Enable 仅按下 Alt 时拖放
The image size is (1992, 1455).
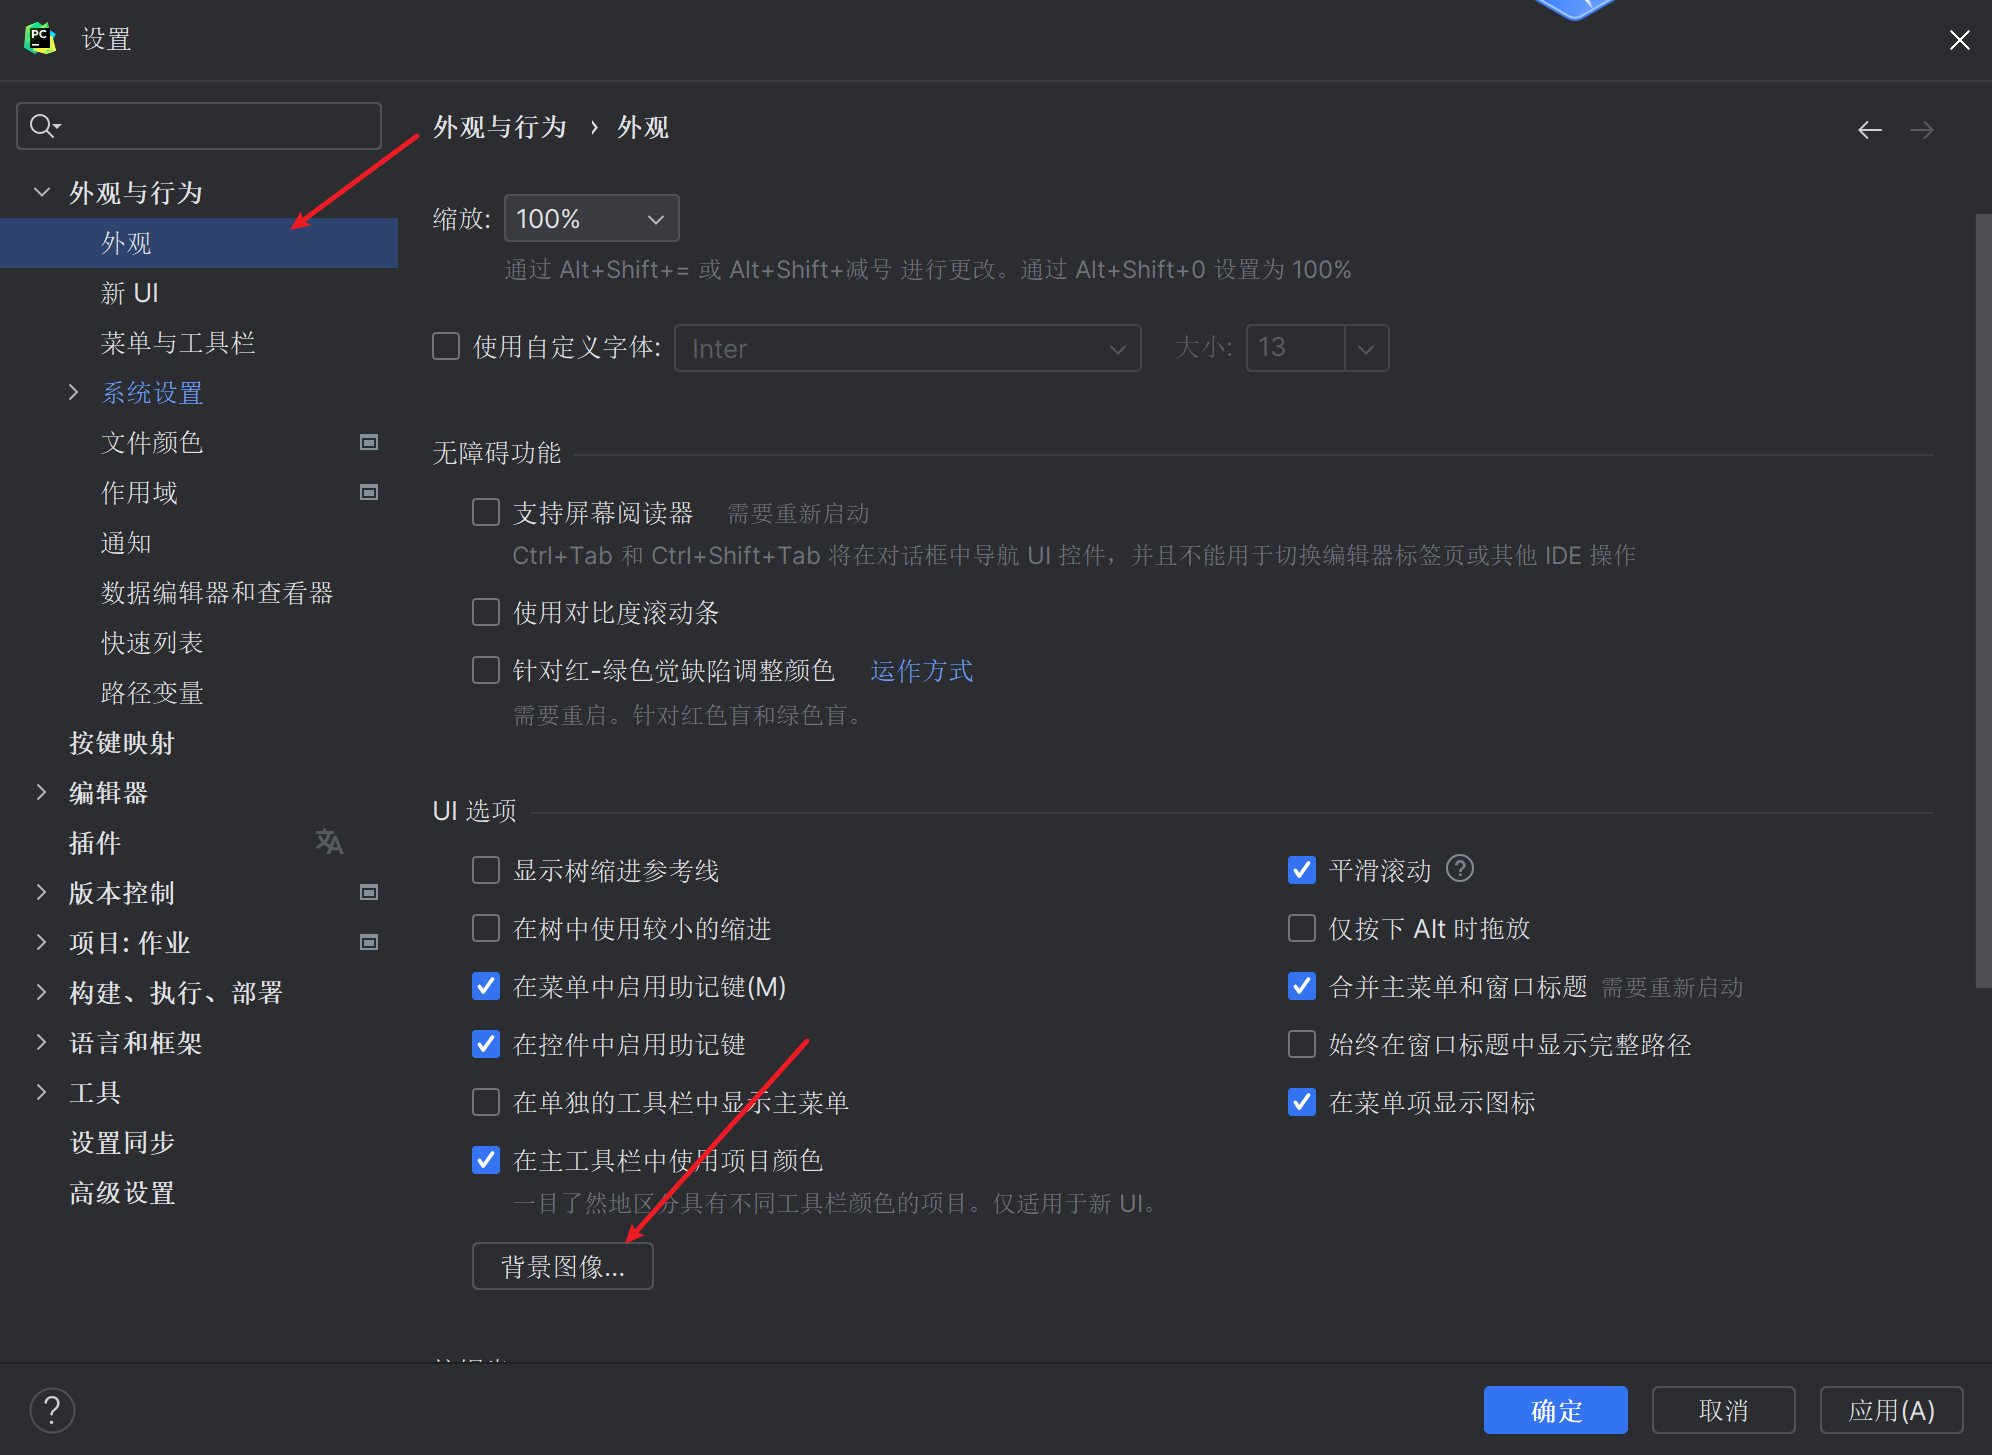pos(1302,928)
